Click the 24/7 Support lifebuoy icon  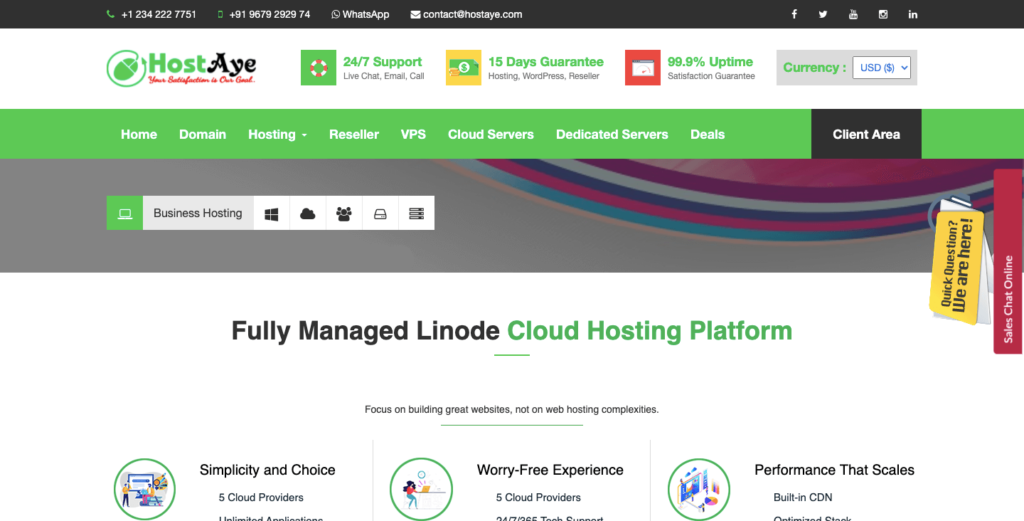(x=319, y=68)
